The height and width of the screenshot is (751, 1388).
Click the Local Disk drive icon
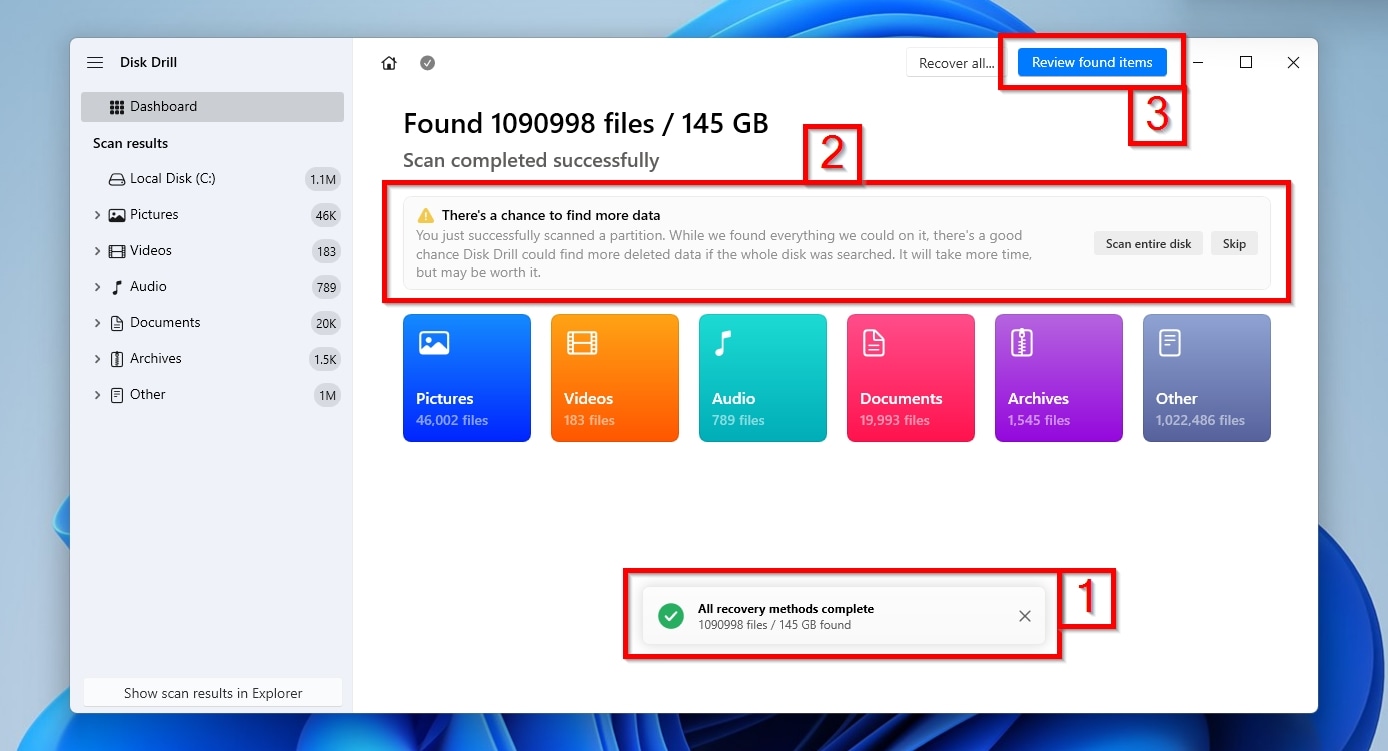point(116,179)
